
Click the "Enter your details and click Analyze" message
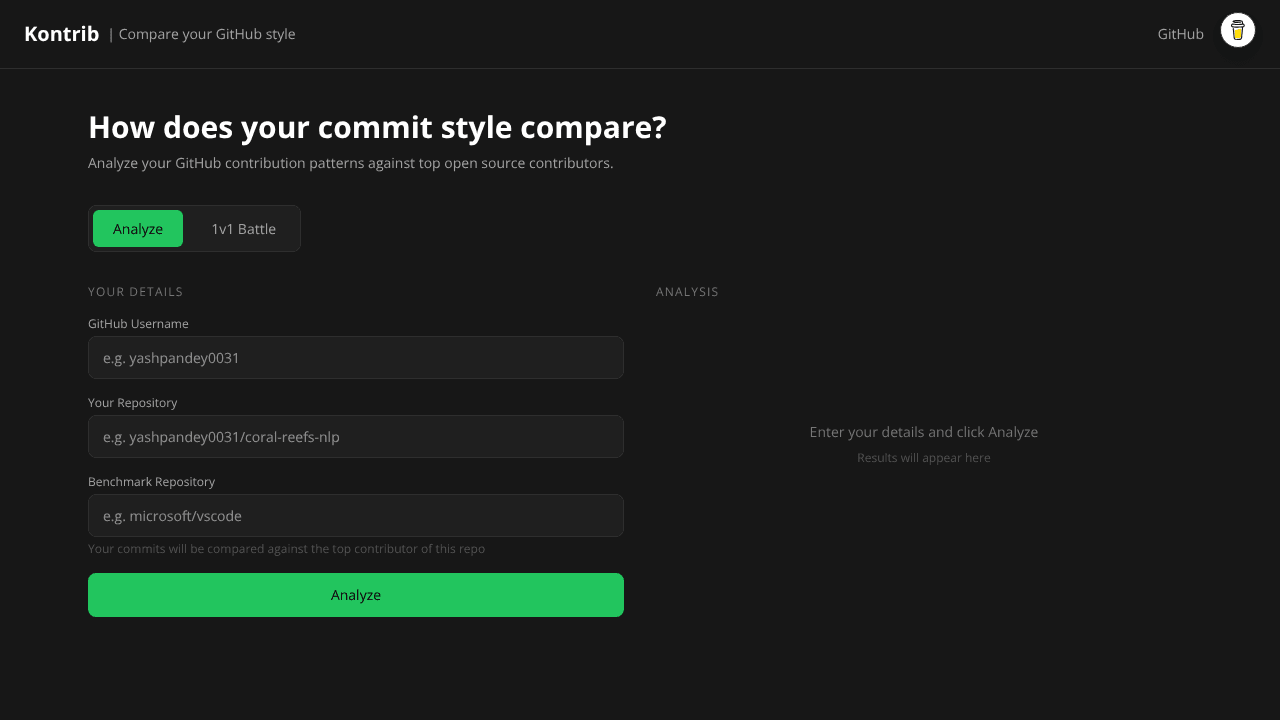[924, 432]
